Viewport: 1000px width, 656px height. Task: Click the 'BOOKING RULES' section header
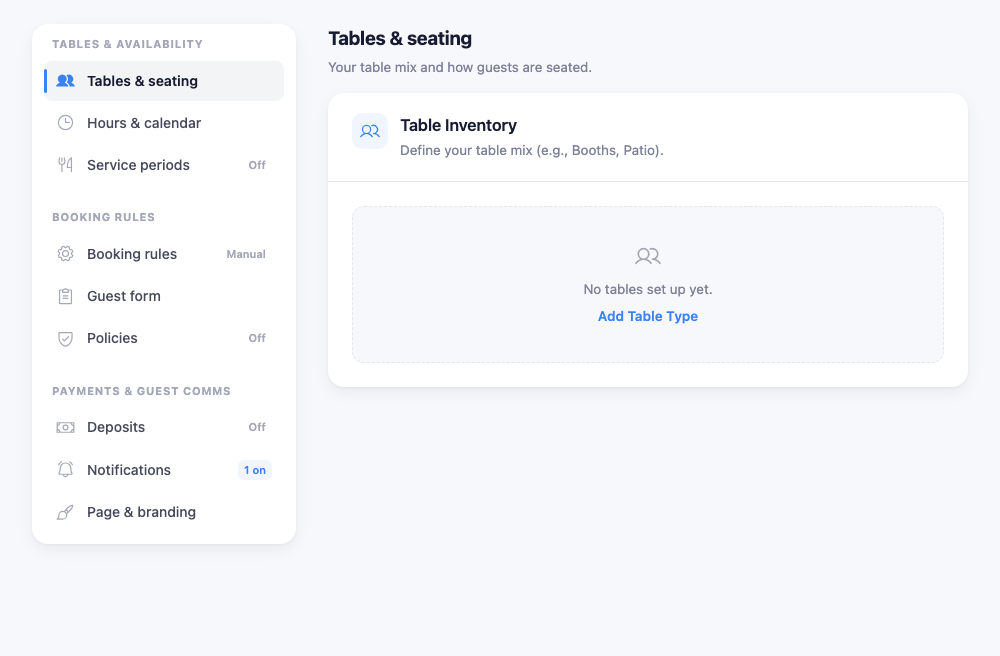103,217
